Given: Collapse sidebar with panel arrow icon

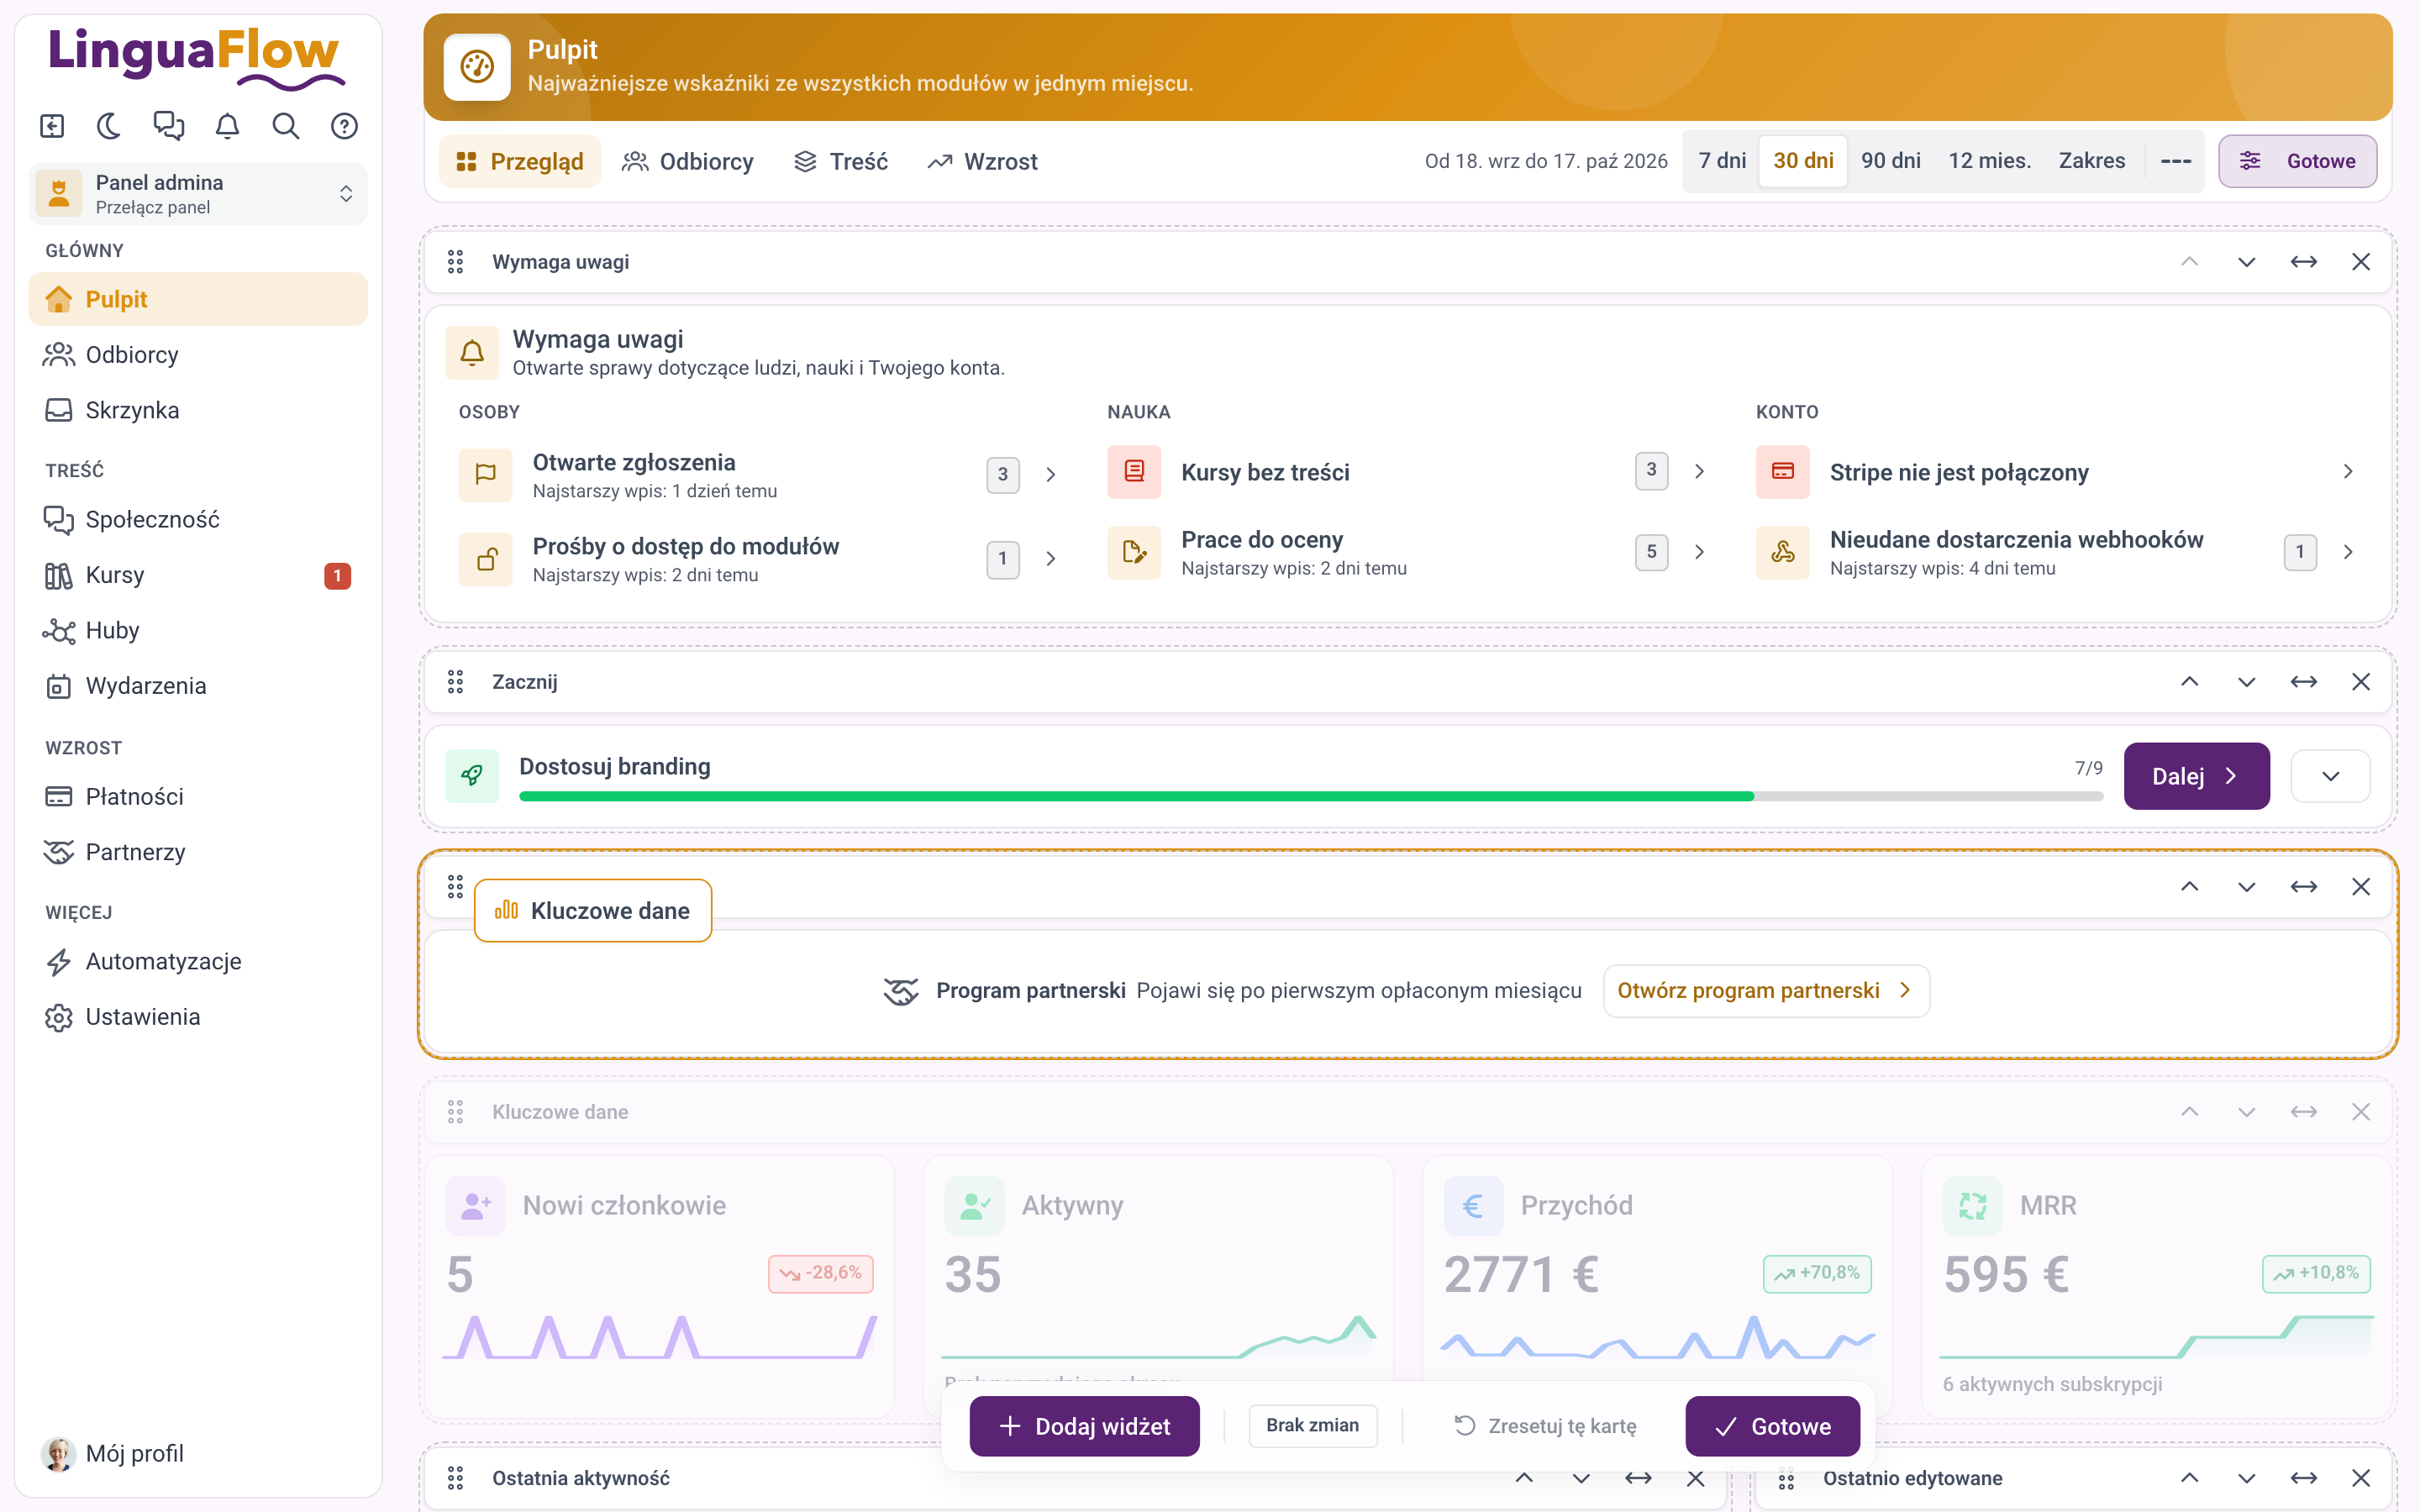Looking at the screenshot, I should [x=52, y=126].
